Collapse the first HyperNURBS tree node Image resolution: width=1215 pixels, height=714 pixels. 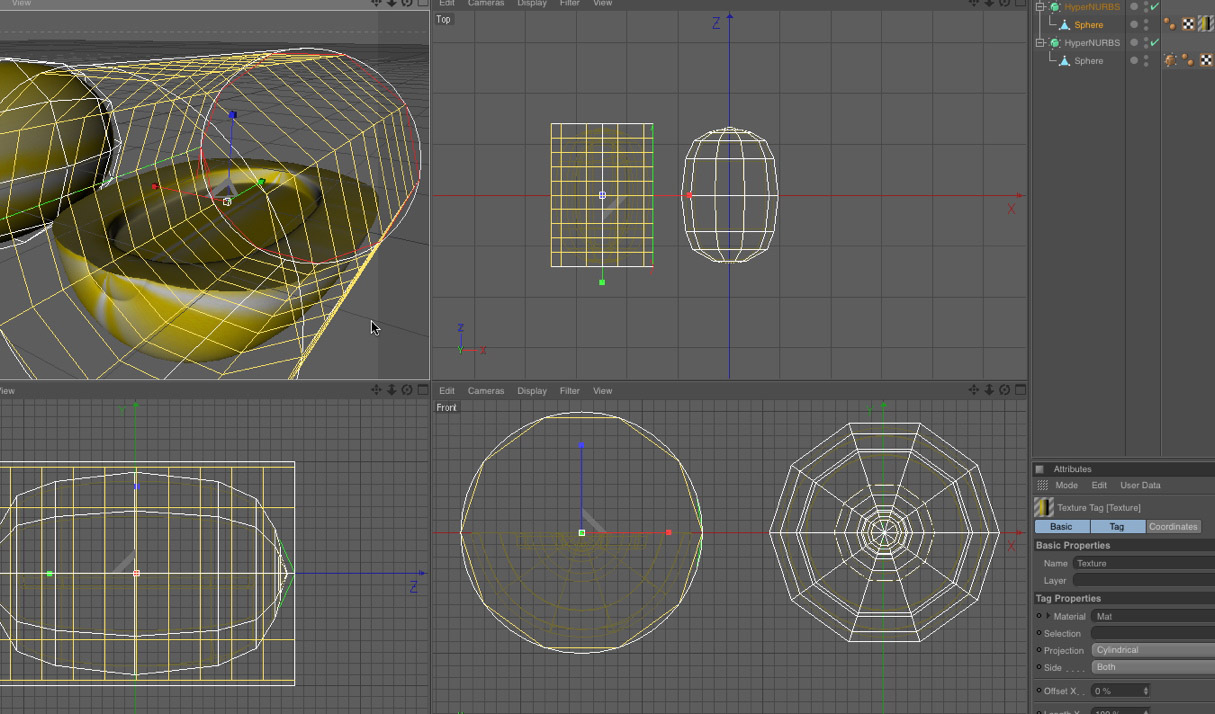point(1040,7)
